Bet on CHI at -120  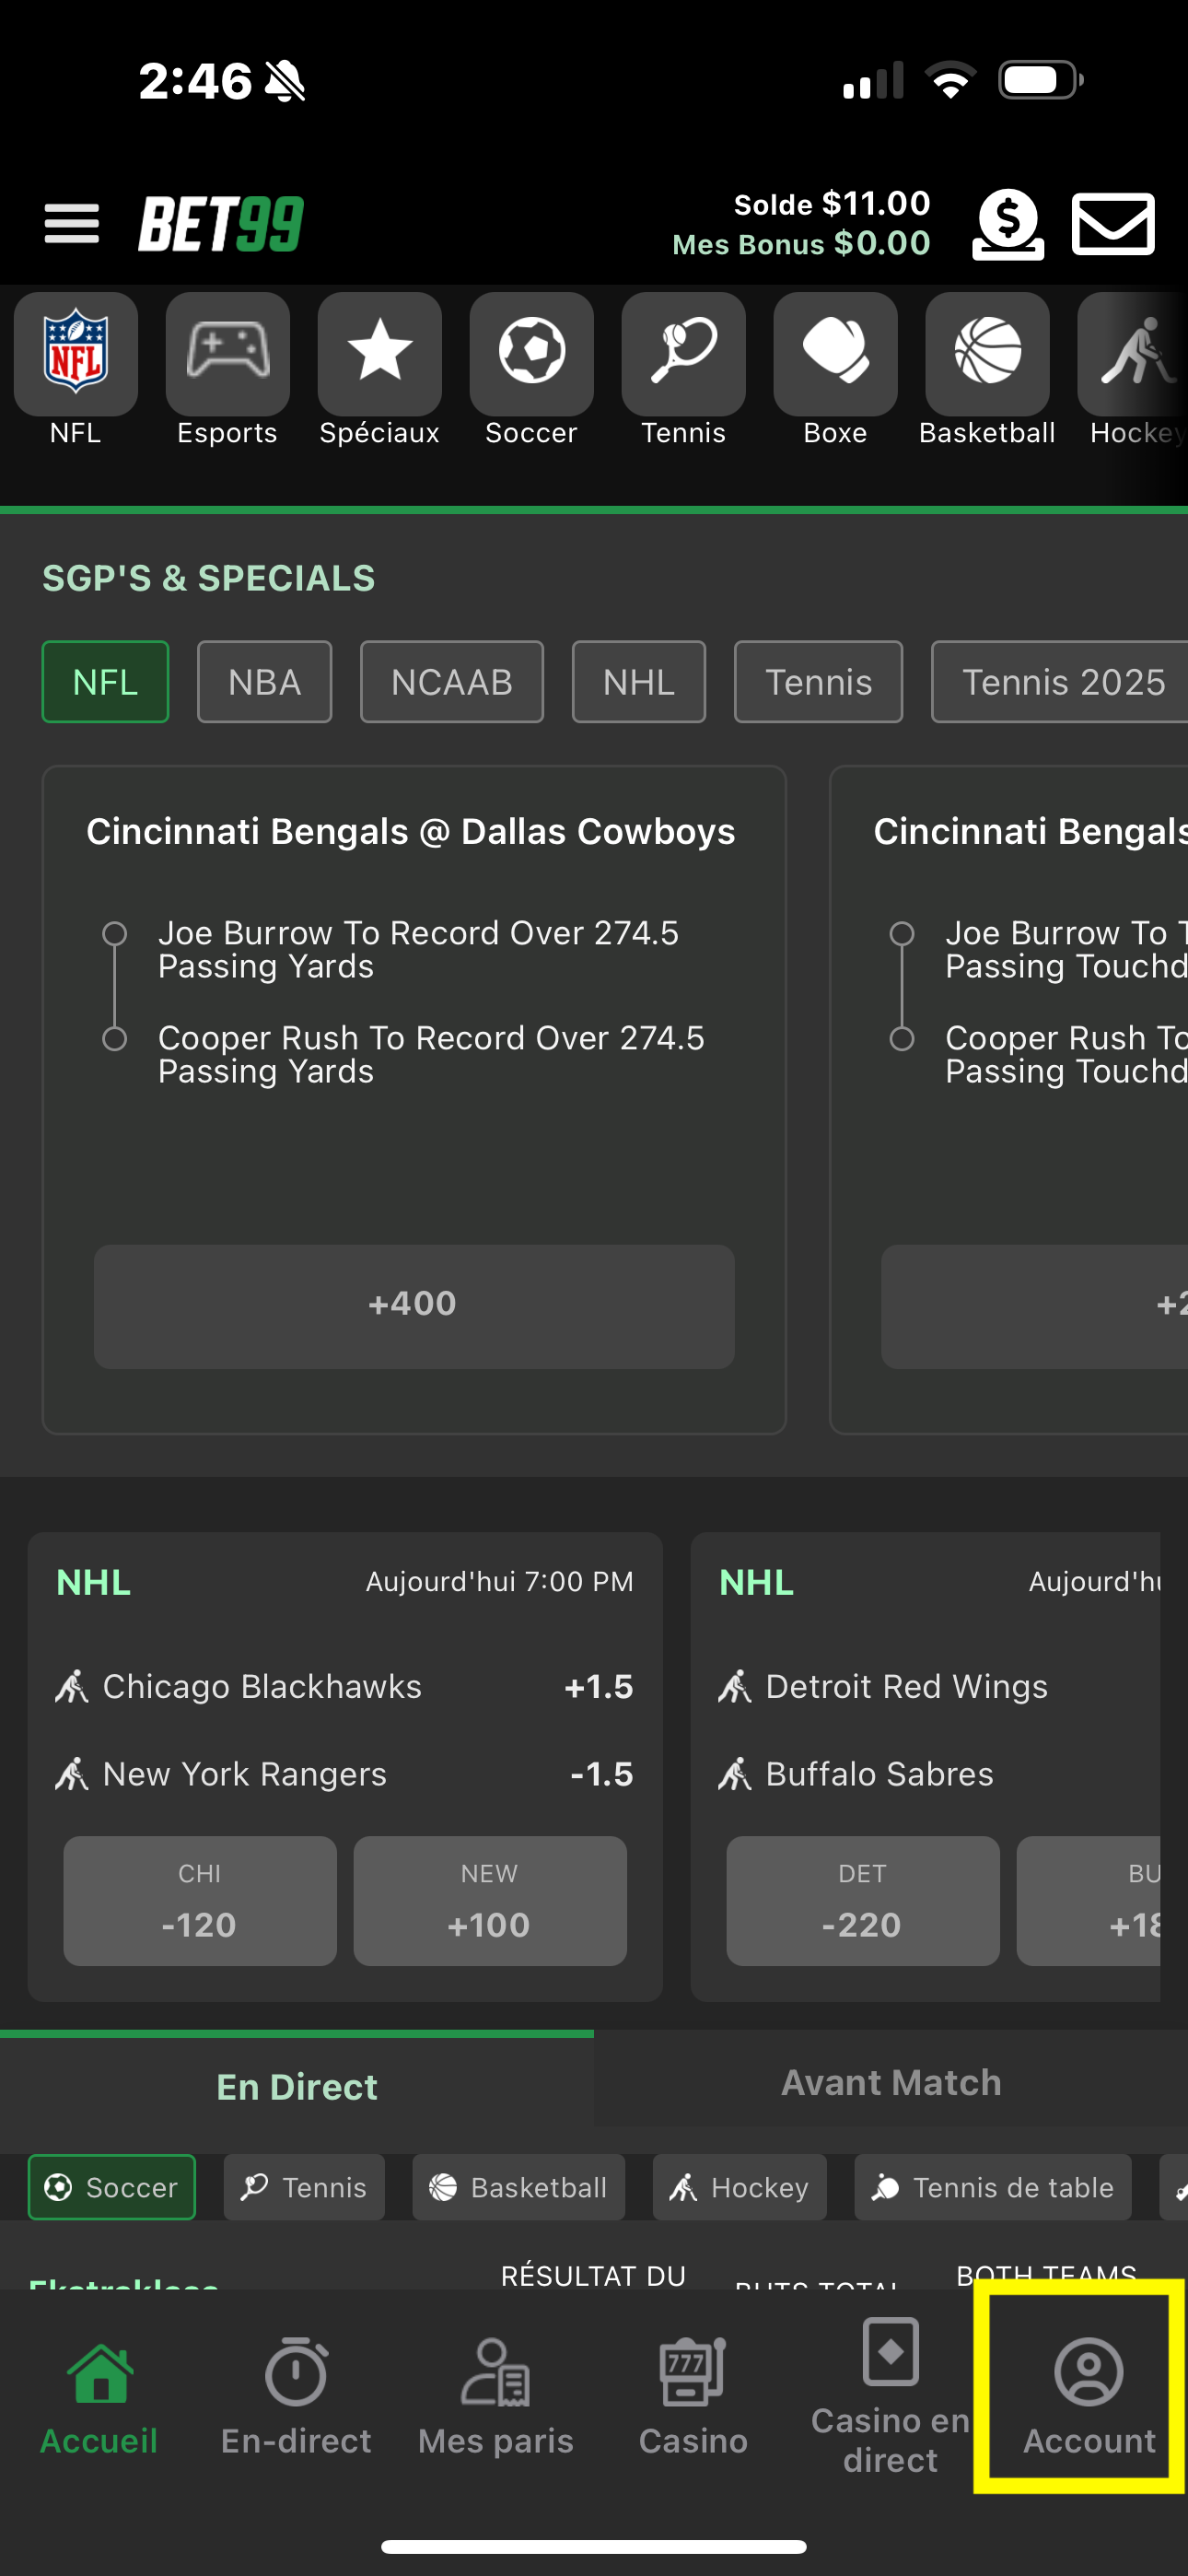click(x=199, y=1901)
